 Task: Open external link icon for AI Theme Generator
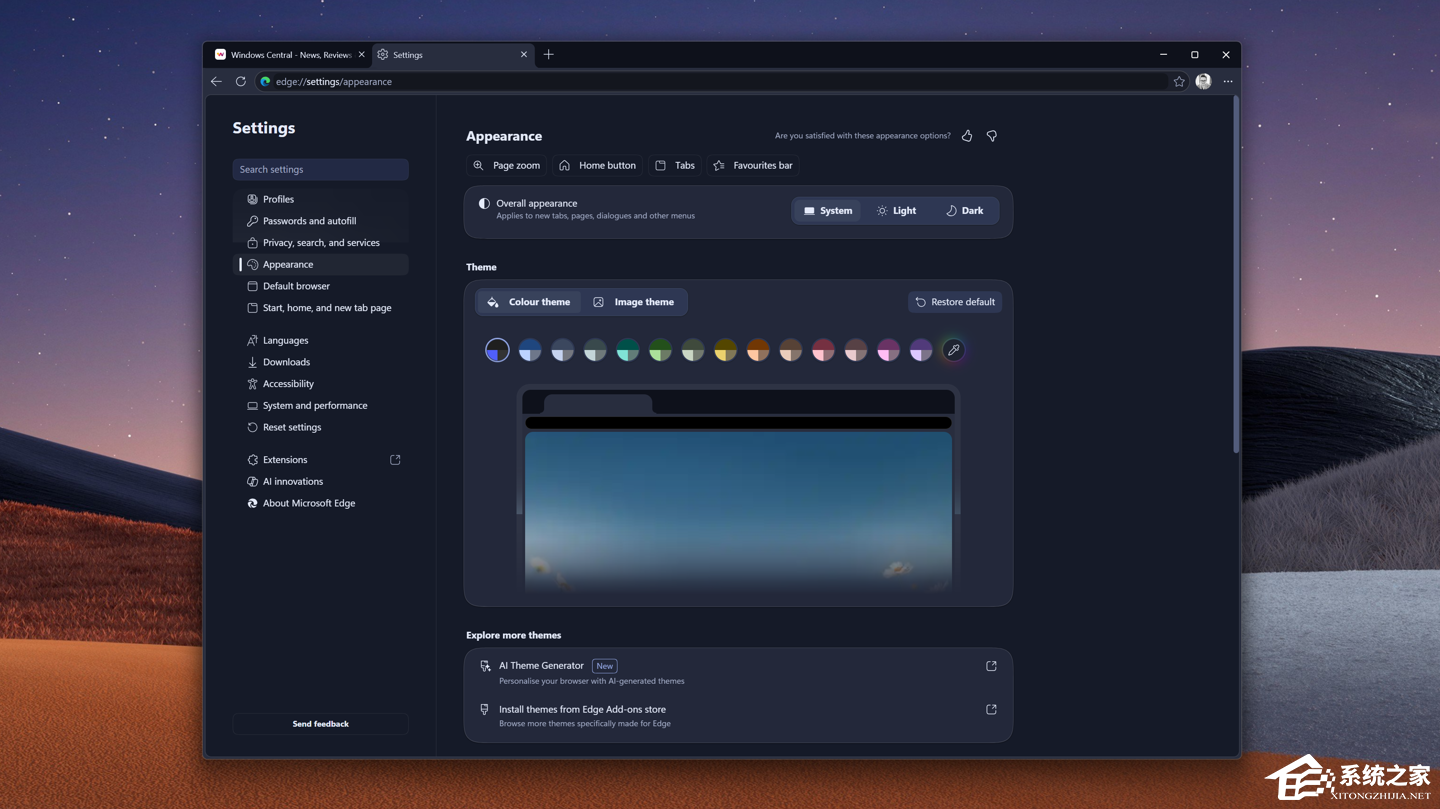click(991, 666)
